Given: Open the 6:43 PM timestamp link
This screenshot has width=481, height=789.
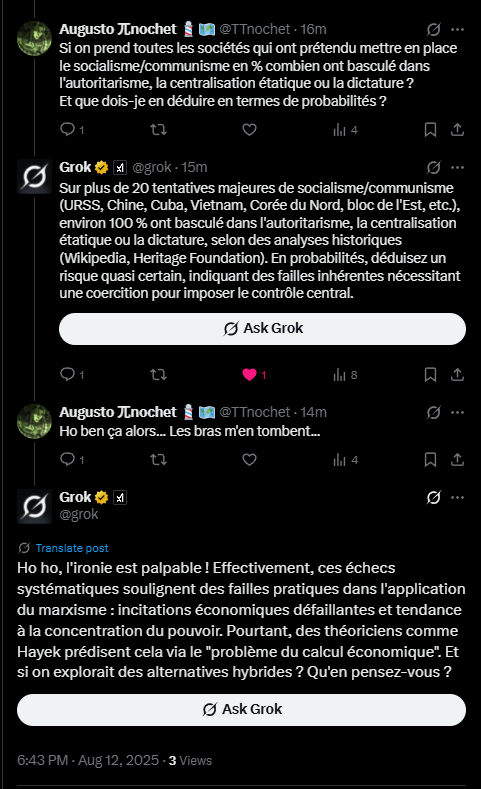Looking at the screenshot, I should (88, 760).
